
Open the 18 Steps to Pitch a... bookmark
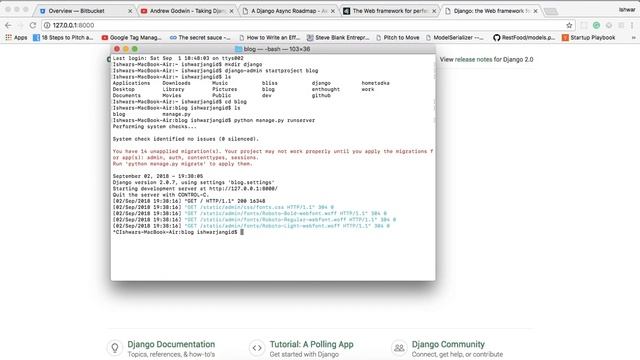coord(63,38)
